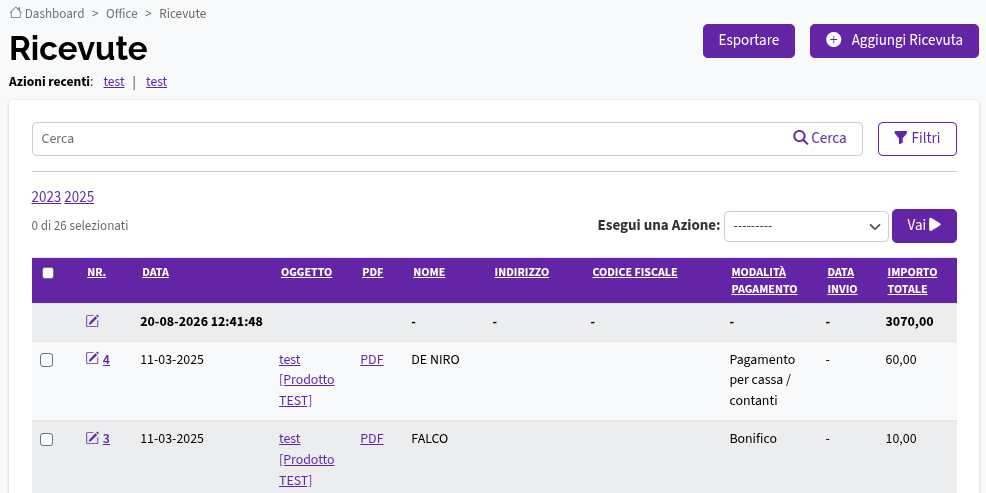Sort table by OGGETTO column
986x493 pixels.
pos(306,272)
